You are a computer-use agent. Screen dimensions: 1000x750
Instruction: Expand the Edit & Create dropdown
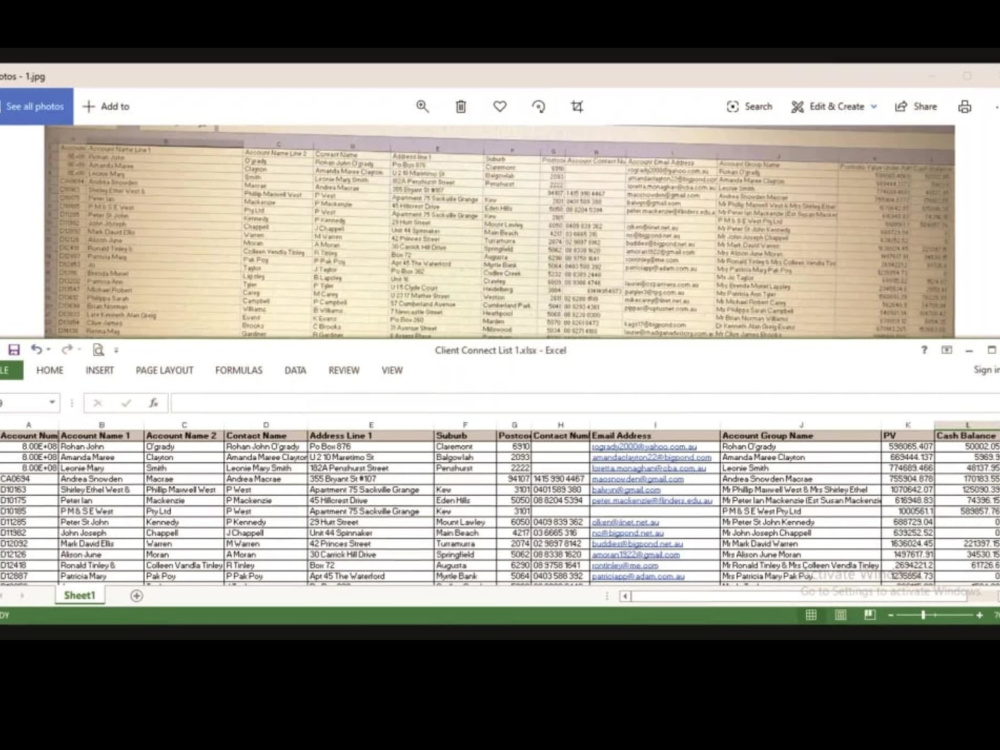[x=871, y=106]
